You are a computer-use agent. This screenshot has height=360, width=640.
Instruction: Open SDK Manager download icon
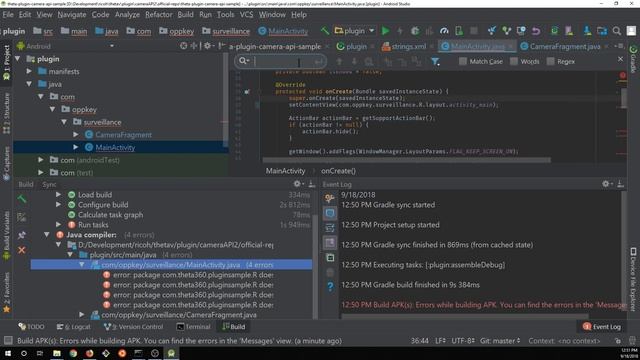pos(587,31)
